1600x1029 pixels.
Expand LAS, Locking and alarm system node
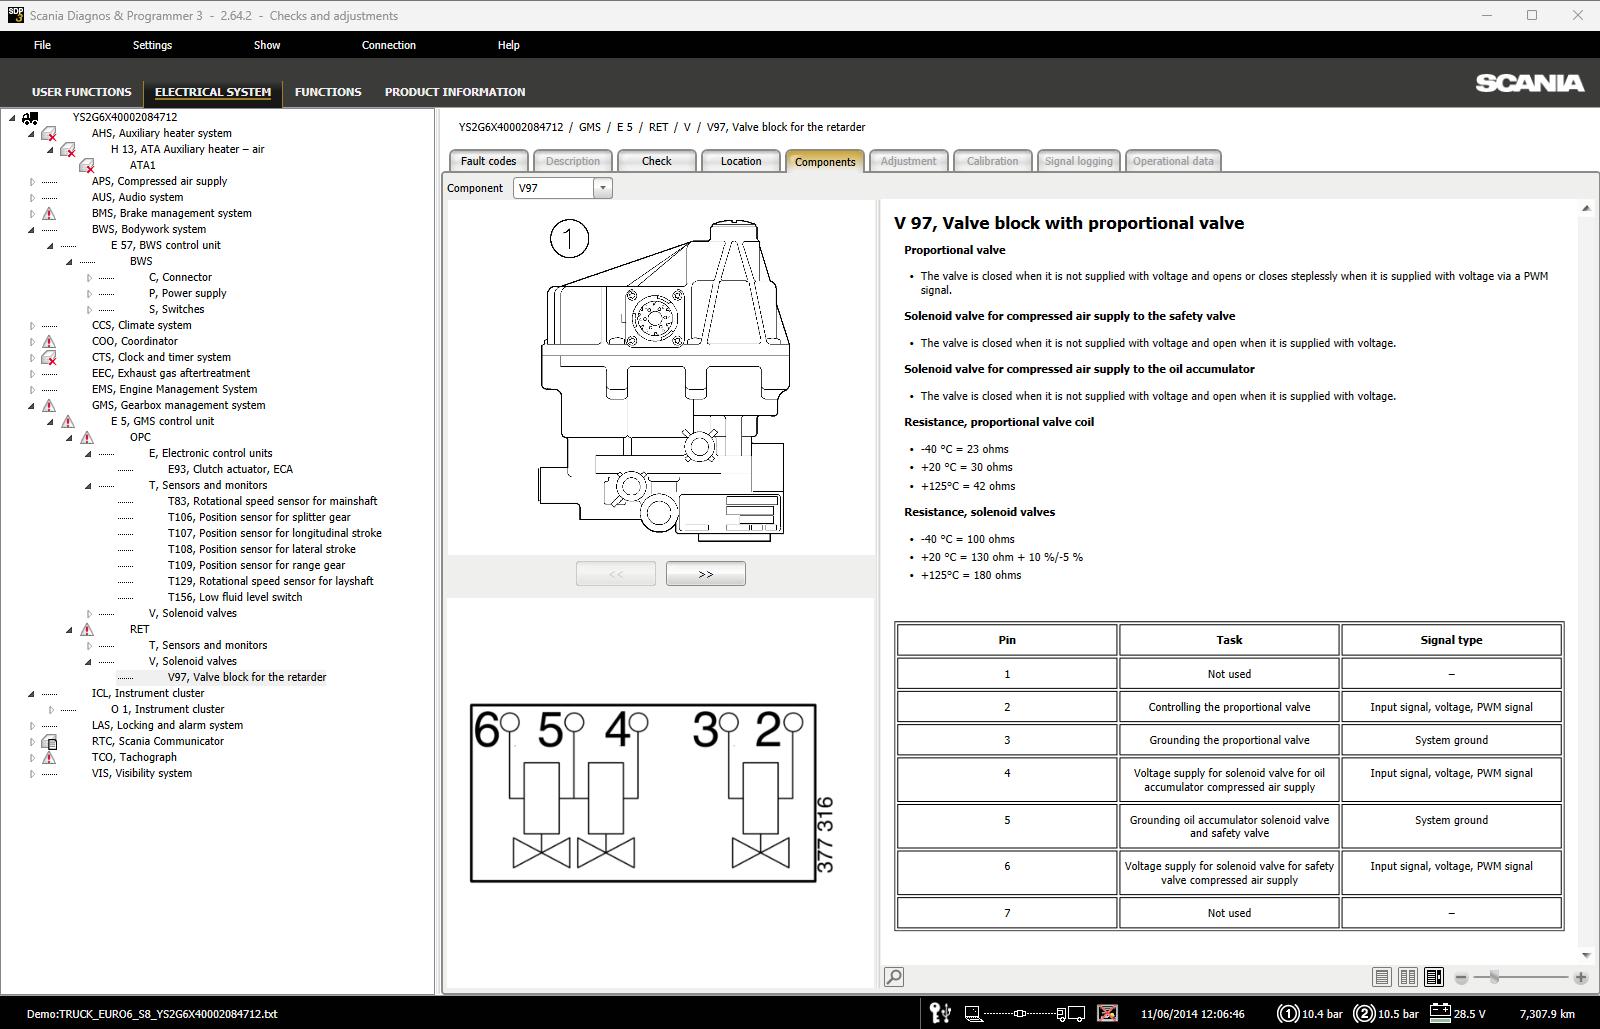32,726
